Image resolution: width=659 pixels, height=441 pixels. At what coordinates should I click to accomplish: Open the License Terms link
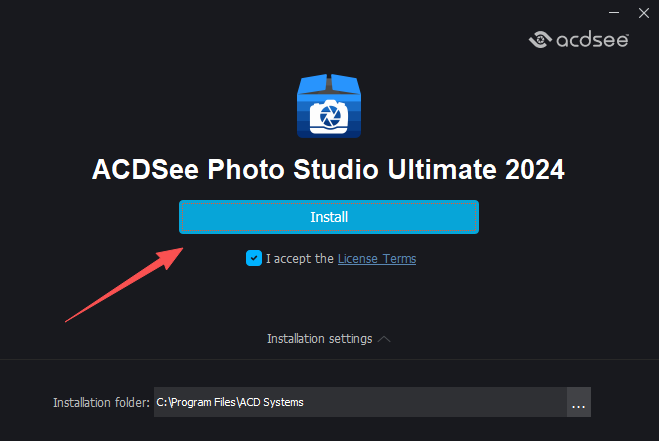point(376,258)
